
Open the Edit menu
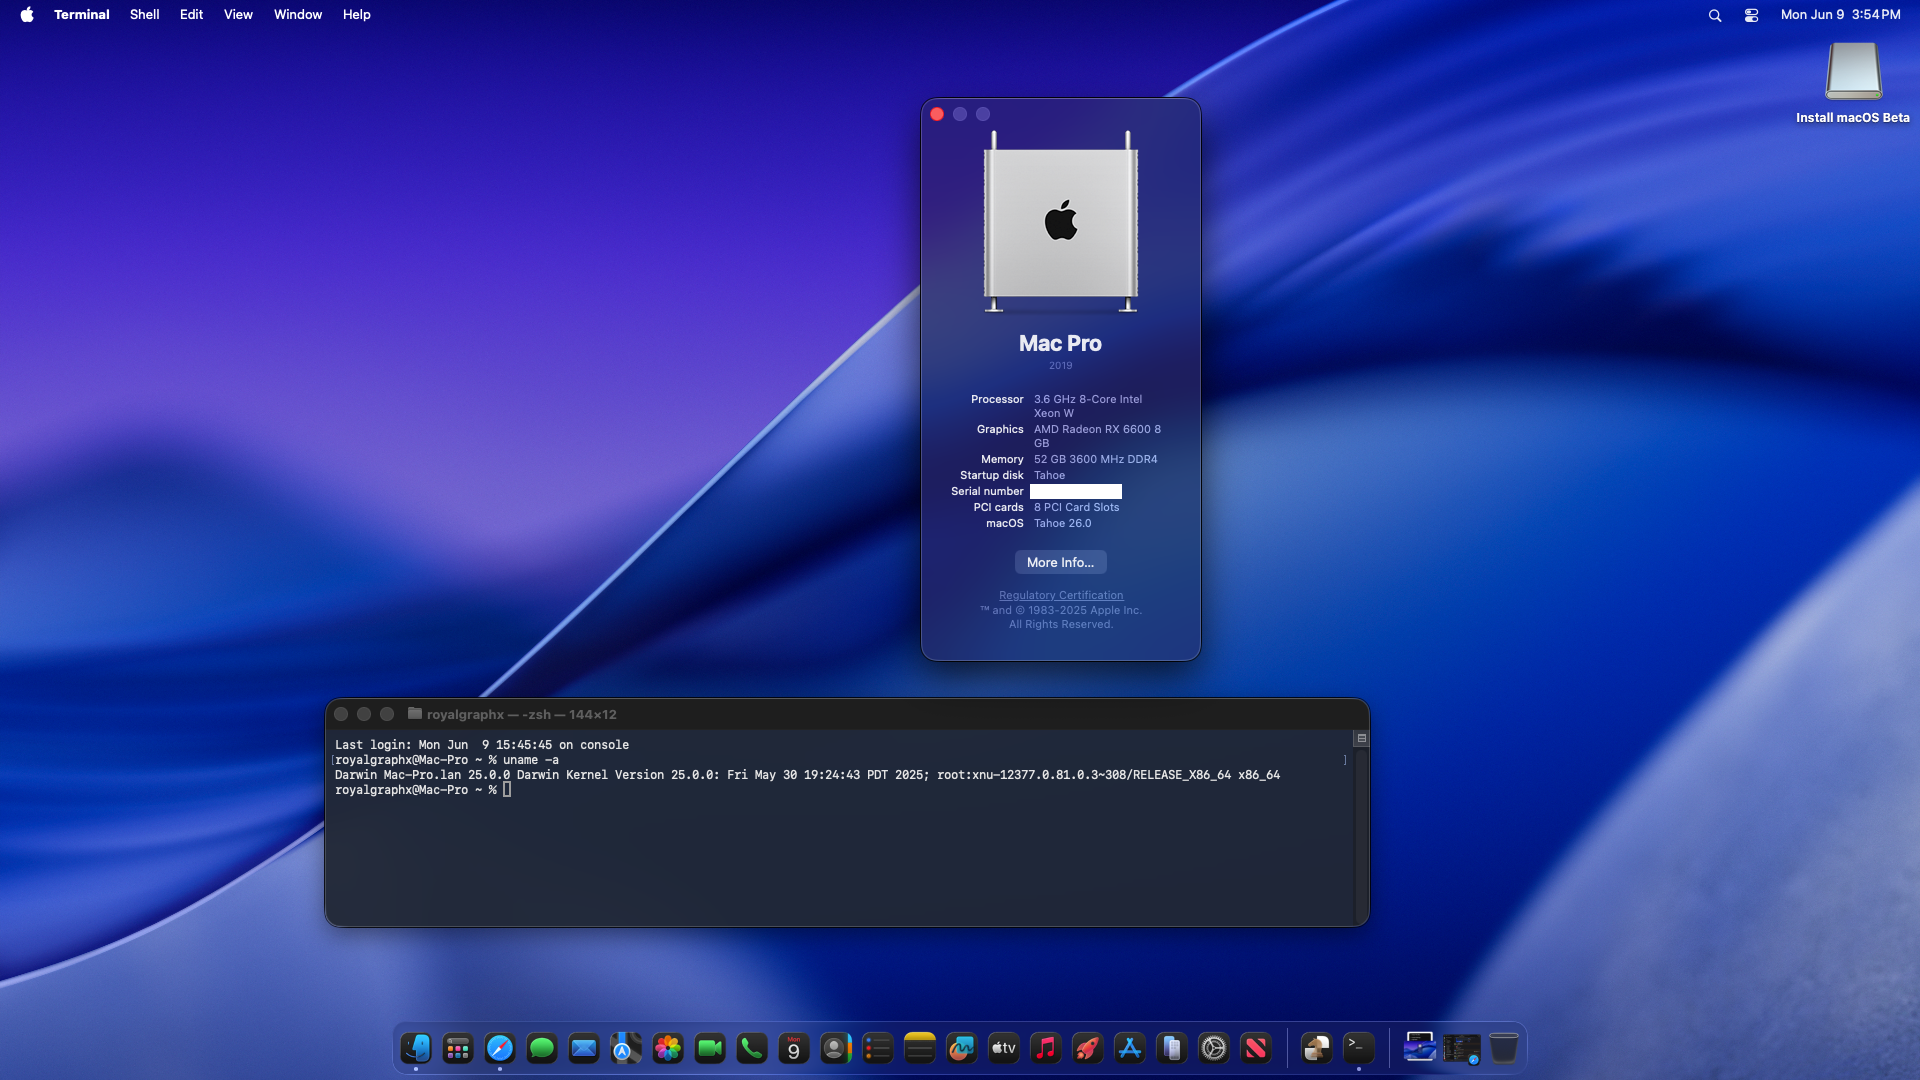coord(191,14)
